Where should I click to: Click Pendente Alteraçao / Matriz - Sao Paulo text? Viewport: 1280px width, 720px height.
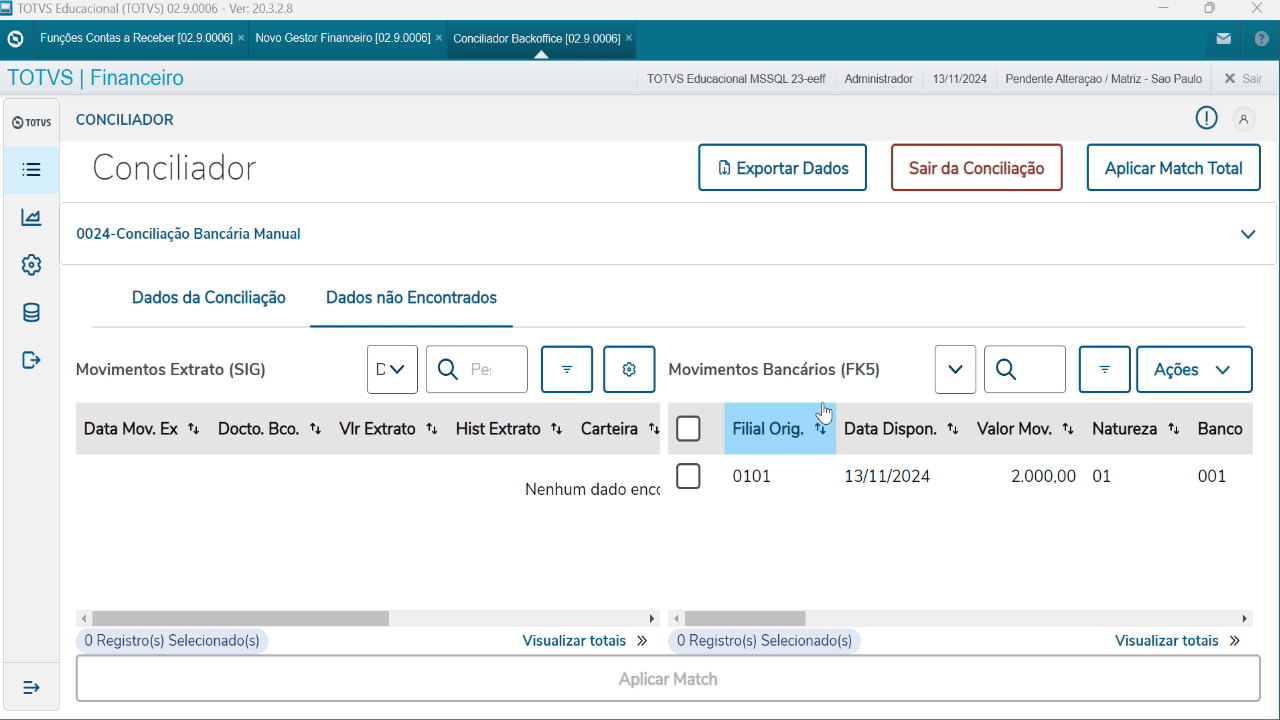[1104, 78]
